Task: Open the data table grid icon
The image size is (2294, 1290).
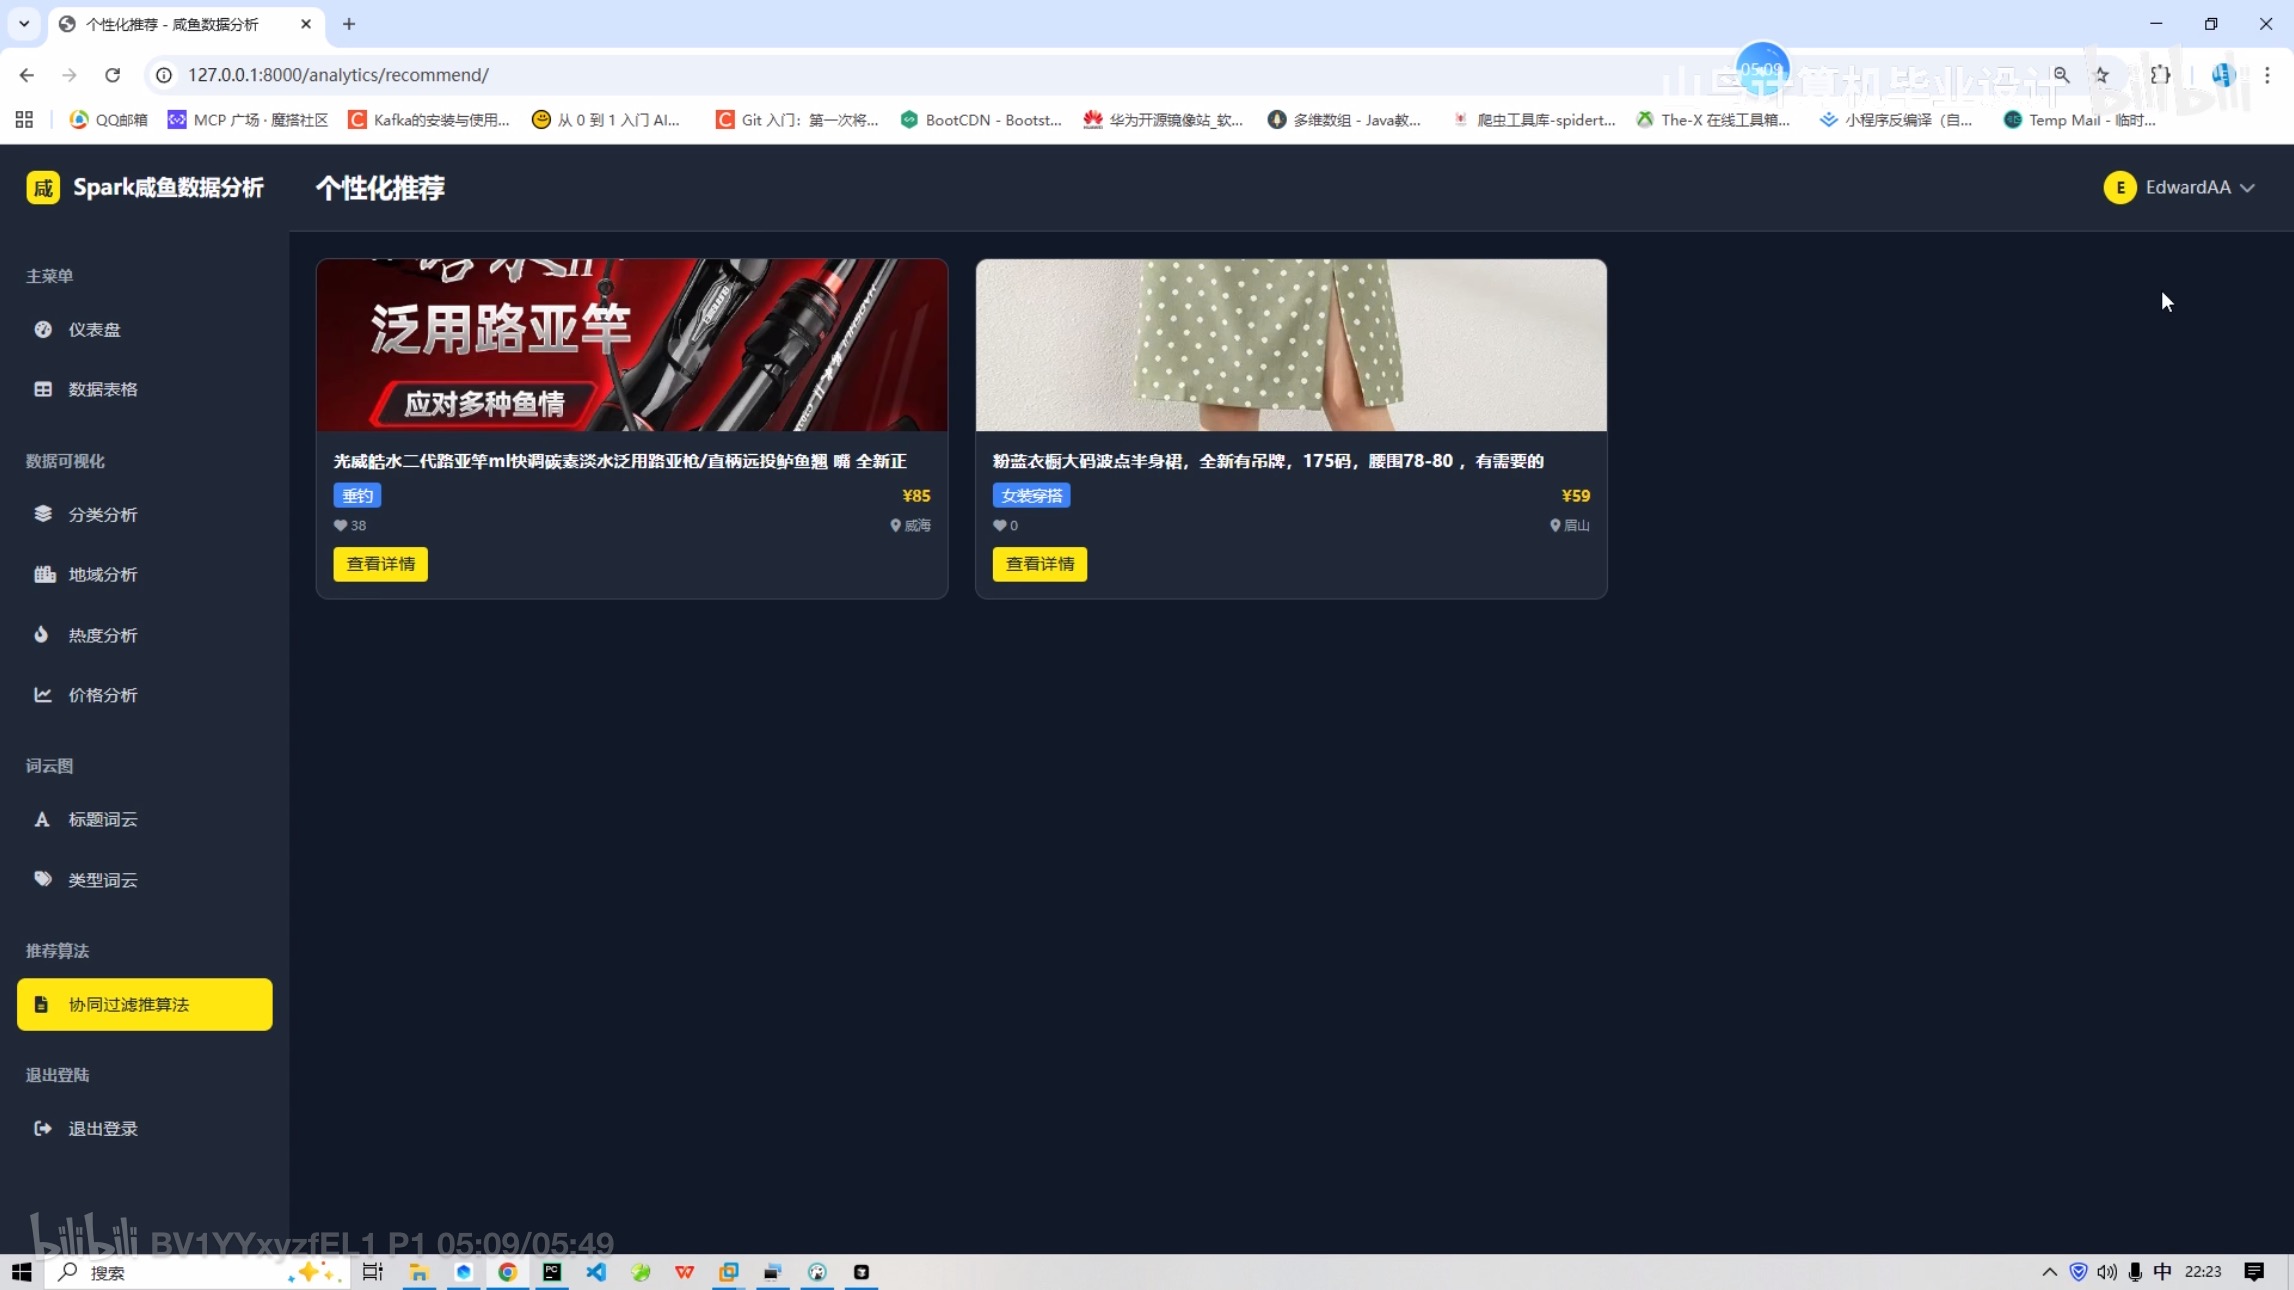Action: click(43, 389)
